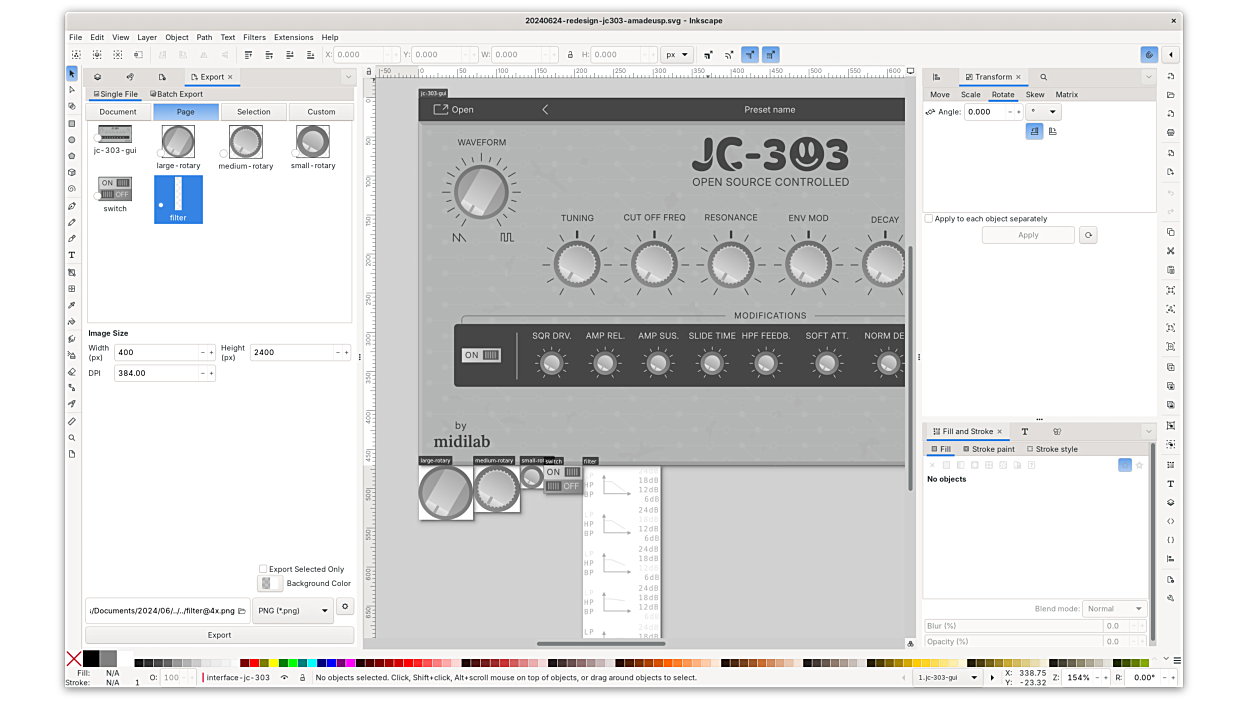Open the Align and Distribute panel tab icon
This screenshot has height=702, width=1248.
[937, 77]
